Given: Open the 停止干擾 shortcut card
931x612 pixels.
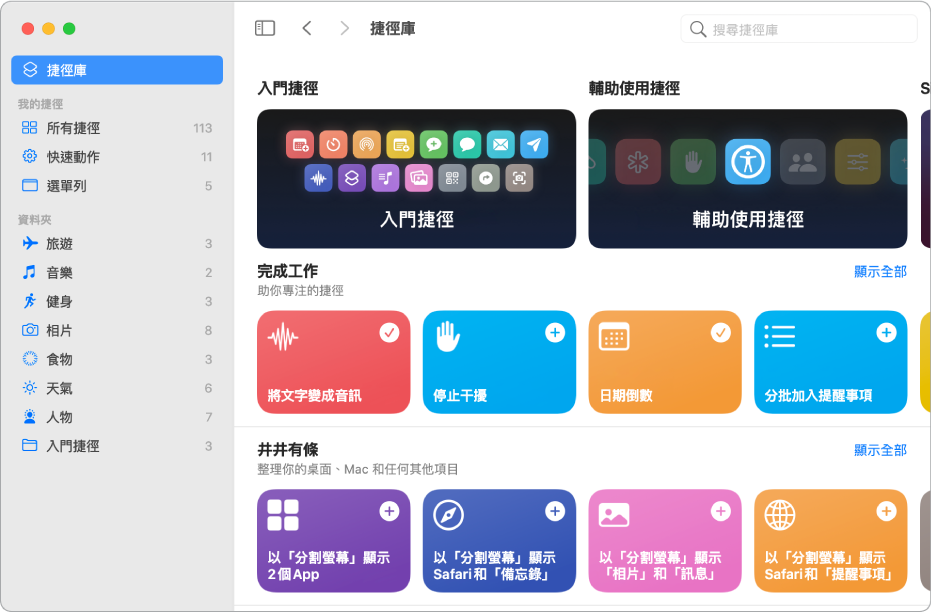Looking at the screenshot, I should click(x=499, y=362).
